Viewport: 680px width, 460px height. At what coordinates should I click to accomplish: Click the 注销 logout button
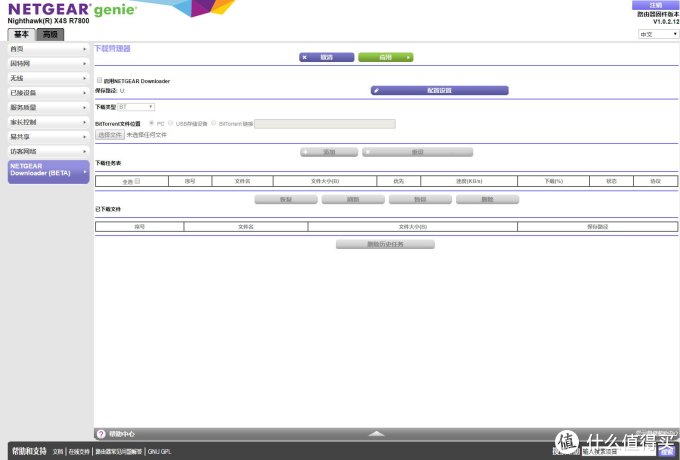point(655,5)
